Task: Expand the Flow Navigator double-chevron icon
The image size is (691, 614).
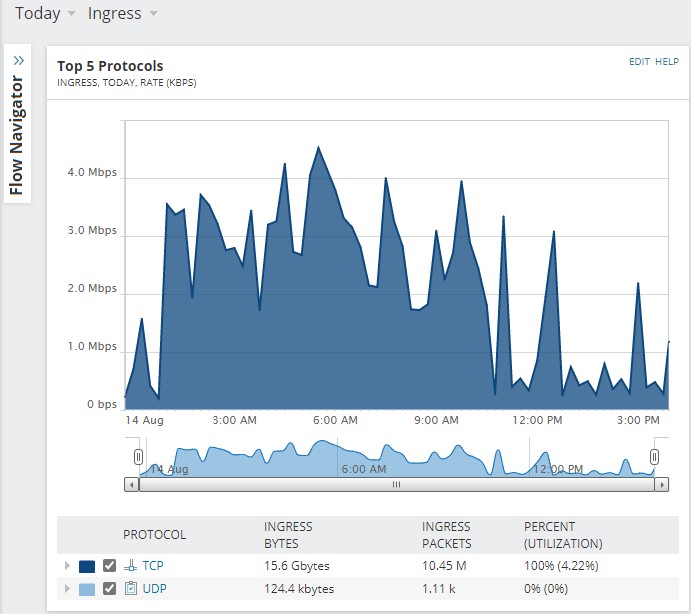Action: (19, 60)
